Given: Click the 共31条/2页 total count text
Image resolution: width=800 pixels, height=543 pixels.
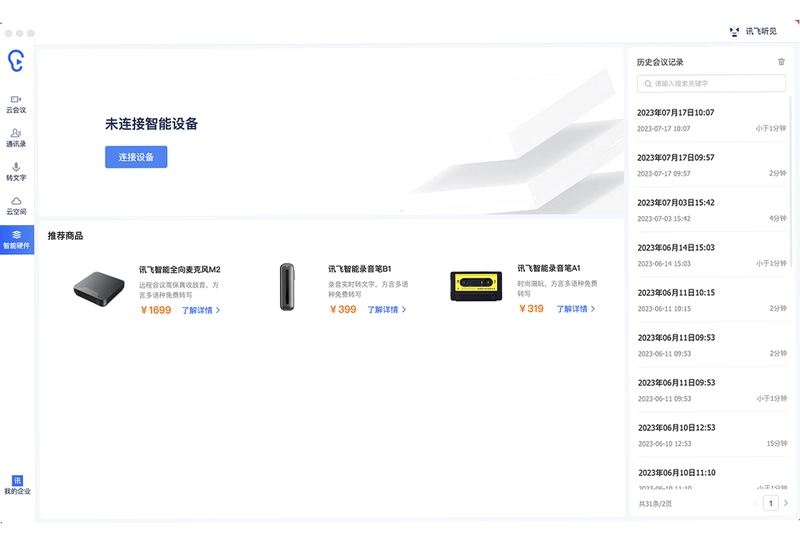Looking at the screenshot, I should click(655, 504).
